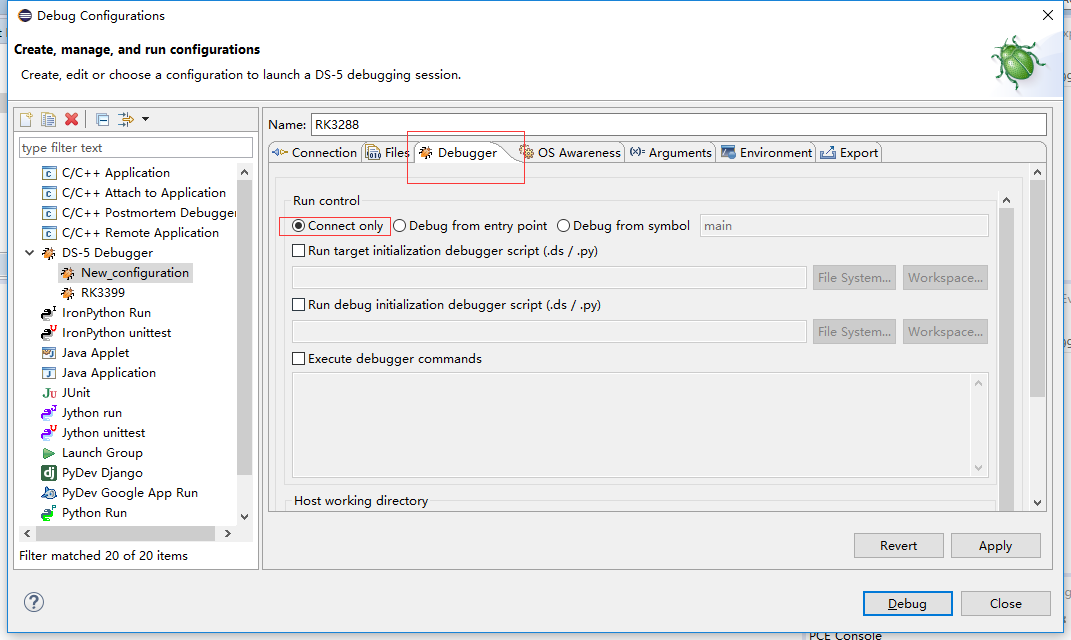This screenshot has width=1071, height=640.
Task: Switch to the OS Awareness tab
Action: coord(570,152)
